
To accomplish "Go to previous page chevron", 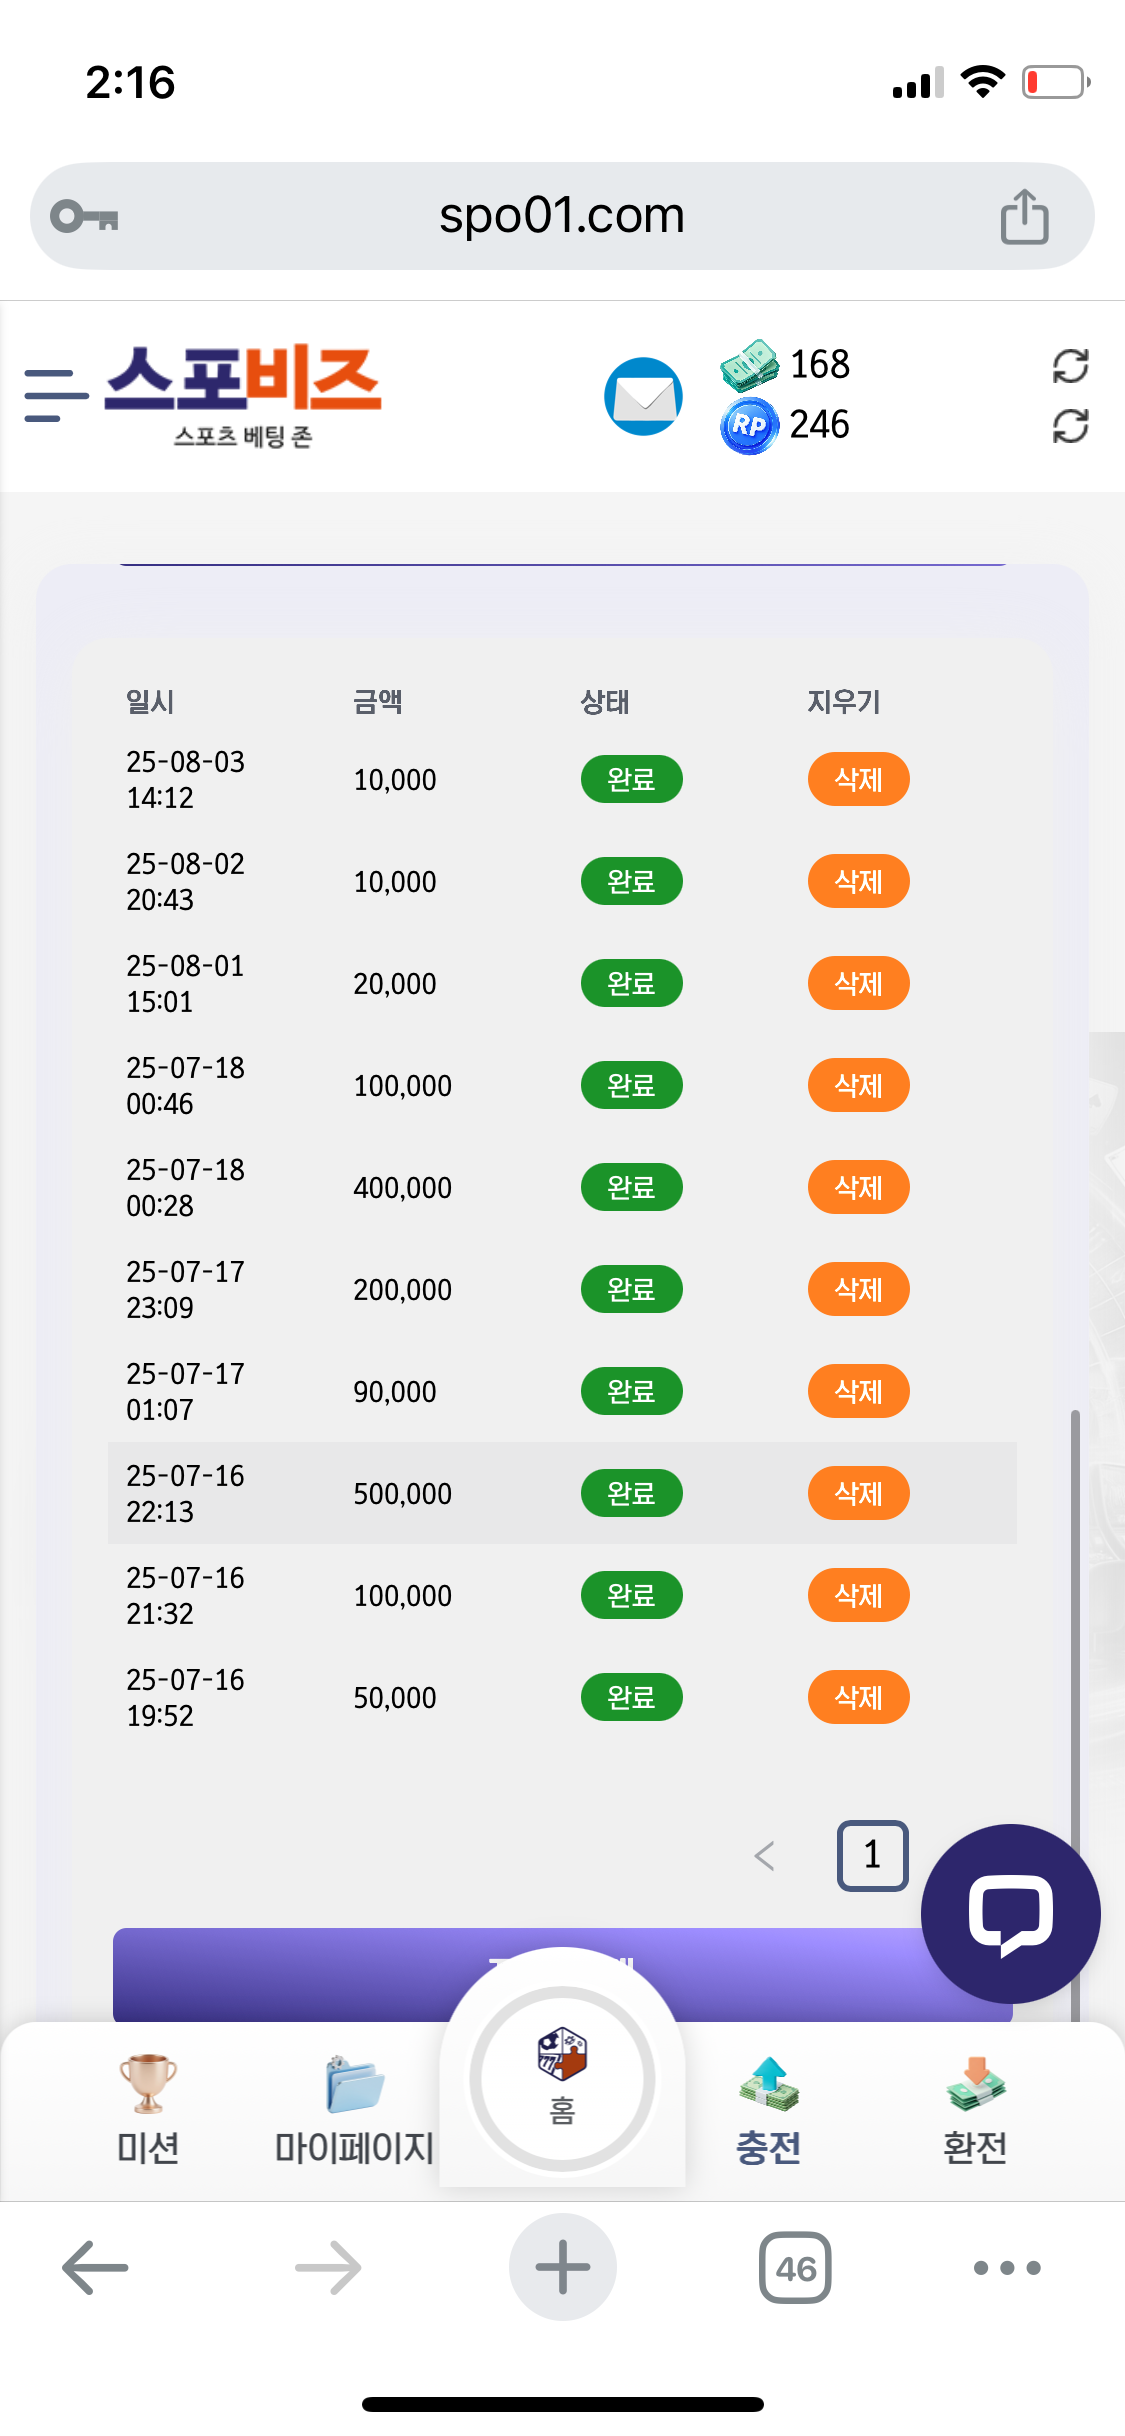I will 765,1856.
